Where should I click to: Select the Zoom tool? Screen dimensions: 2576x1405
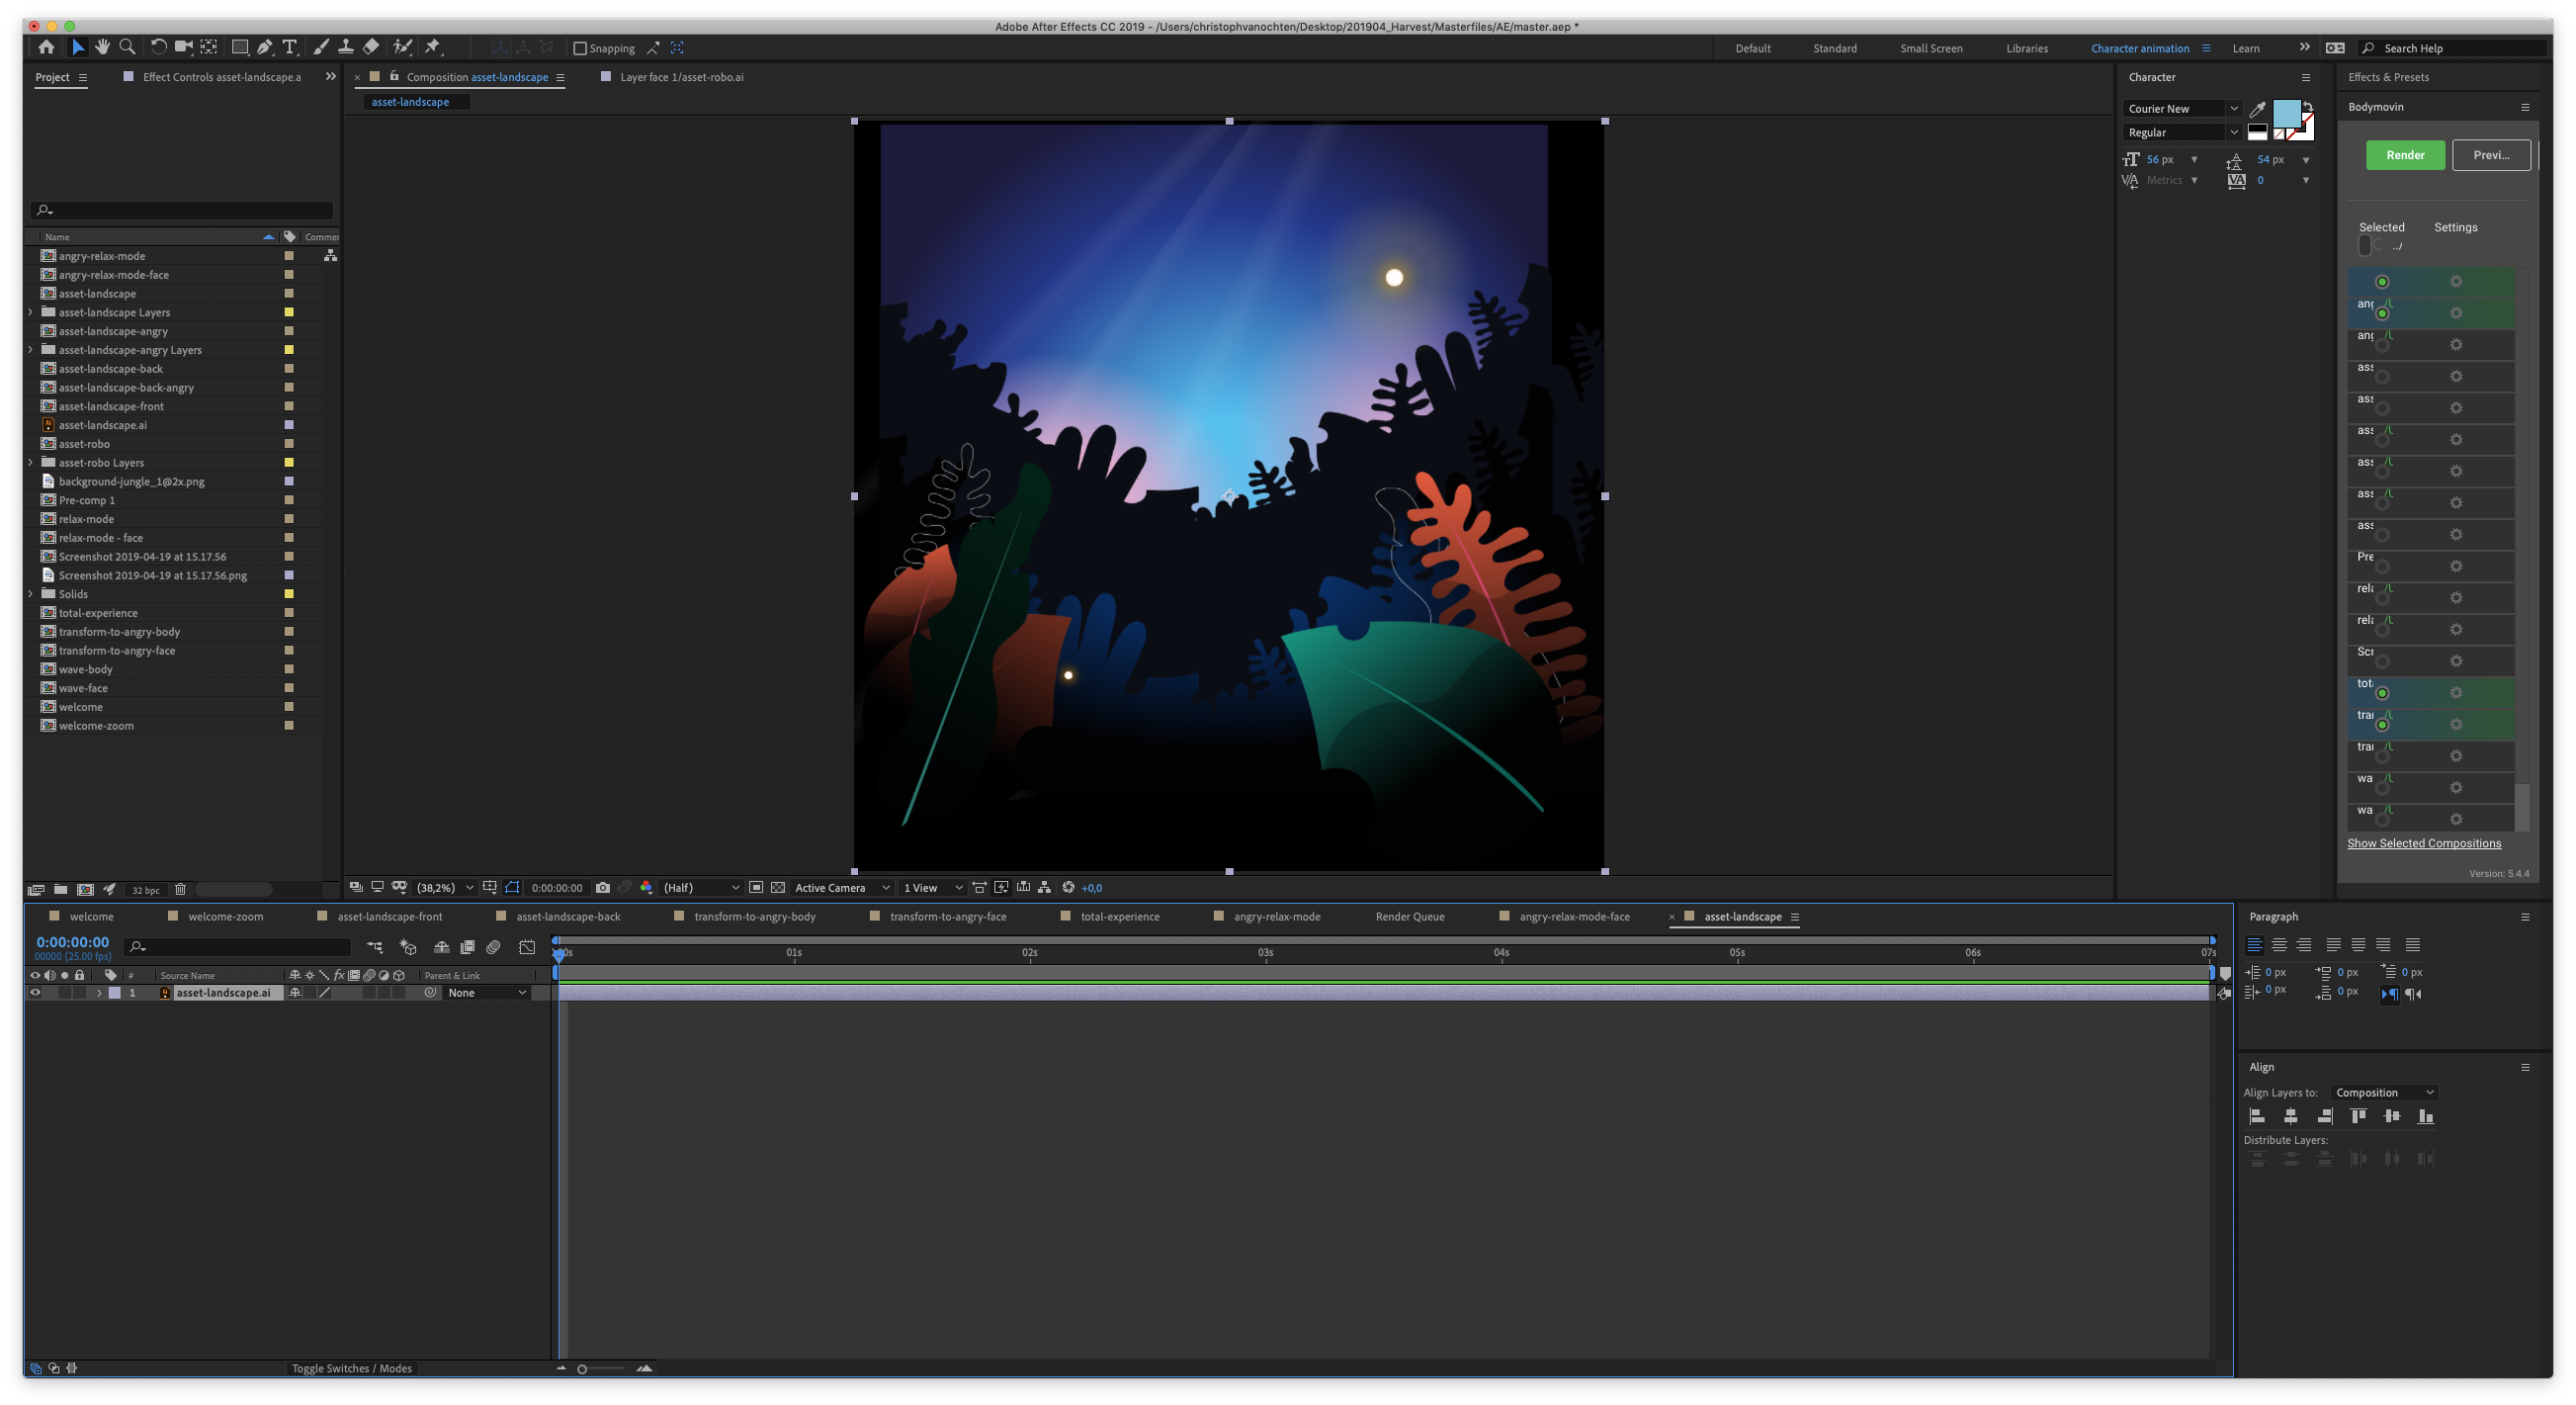coord(127,47)
